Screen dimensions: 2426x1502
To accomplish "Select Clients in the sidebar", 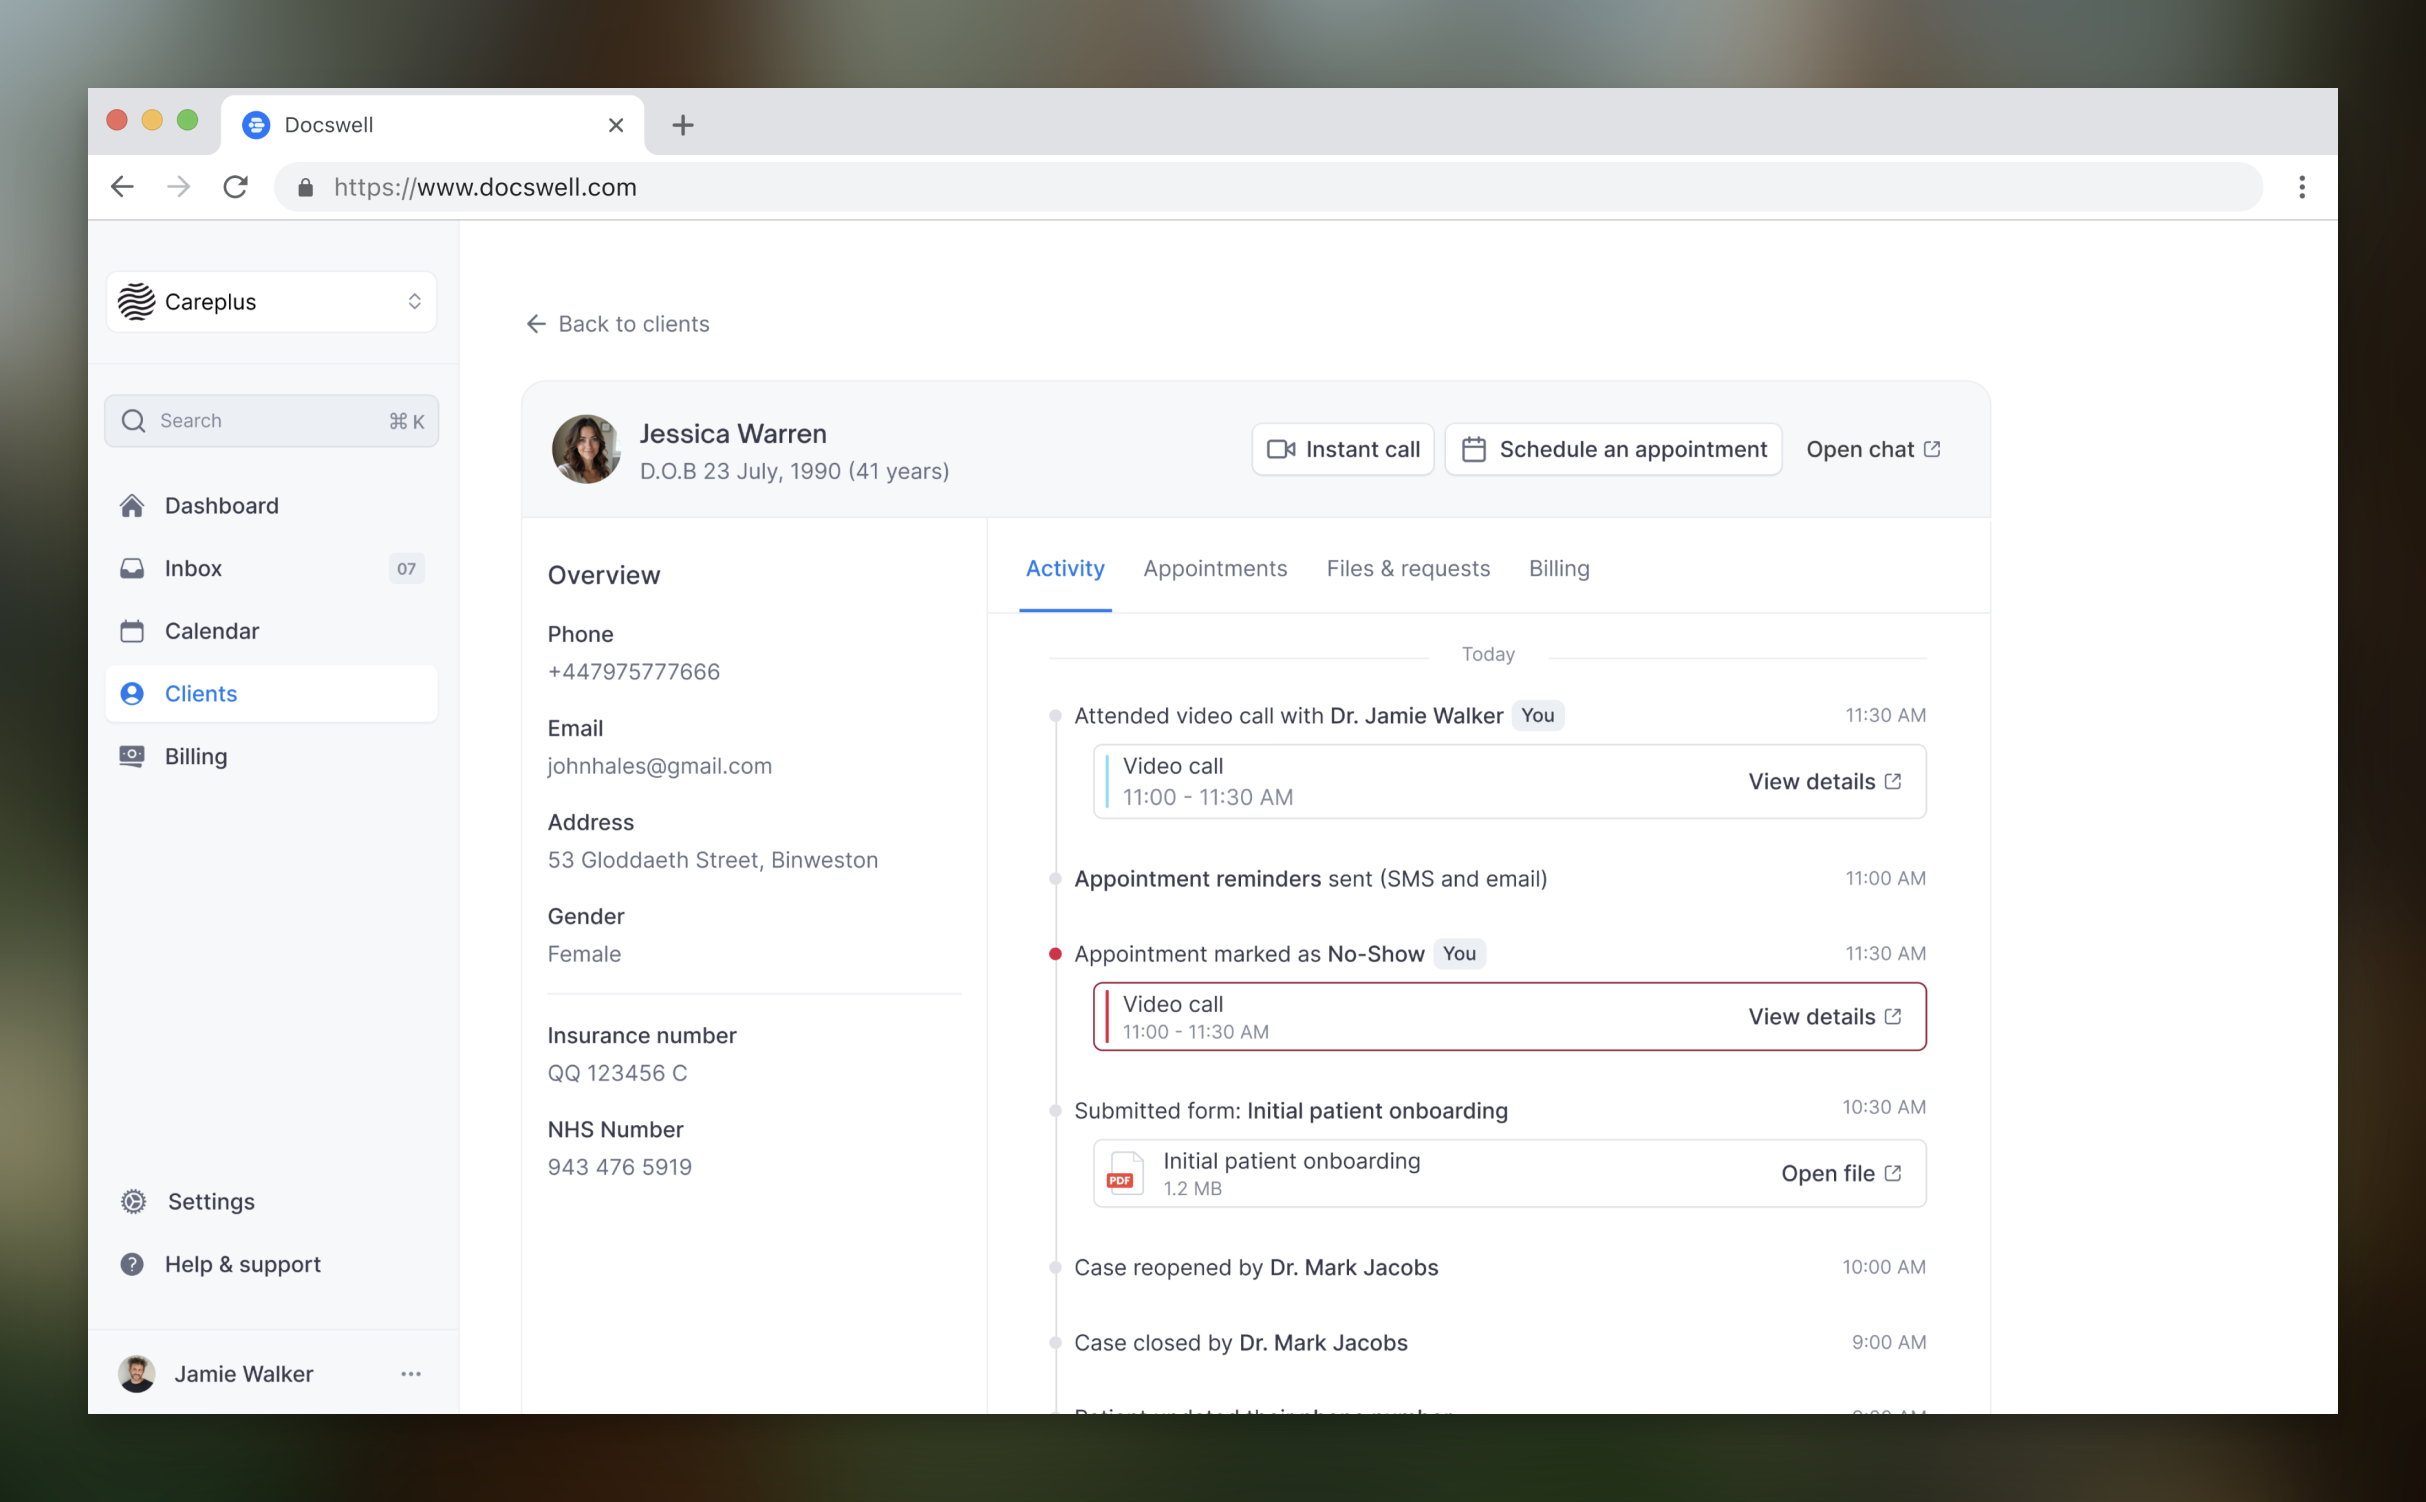I will pos(271,694).
